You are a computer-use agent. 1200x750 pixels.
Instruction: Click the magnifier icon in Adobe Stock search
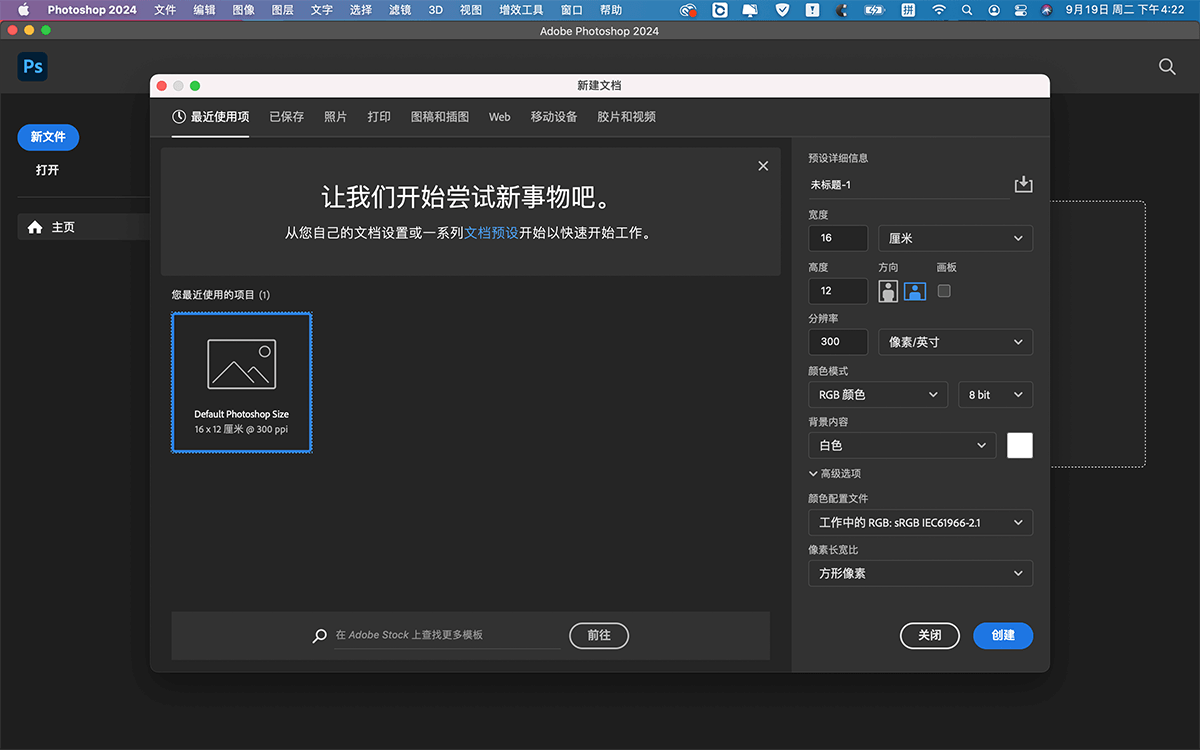[x=320, y=635]
